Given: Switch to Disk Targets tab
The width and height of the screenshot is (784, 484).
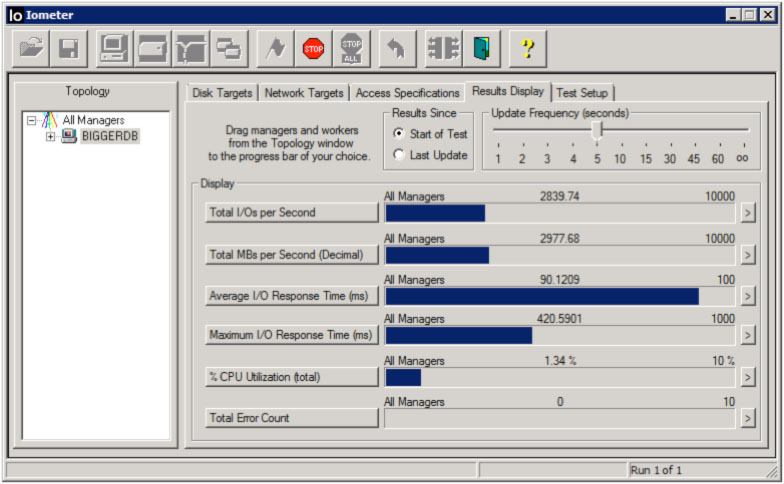Looking at the screenshot, I should 222,93.
